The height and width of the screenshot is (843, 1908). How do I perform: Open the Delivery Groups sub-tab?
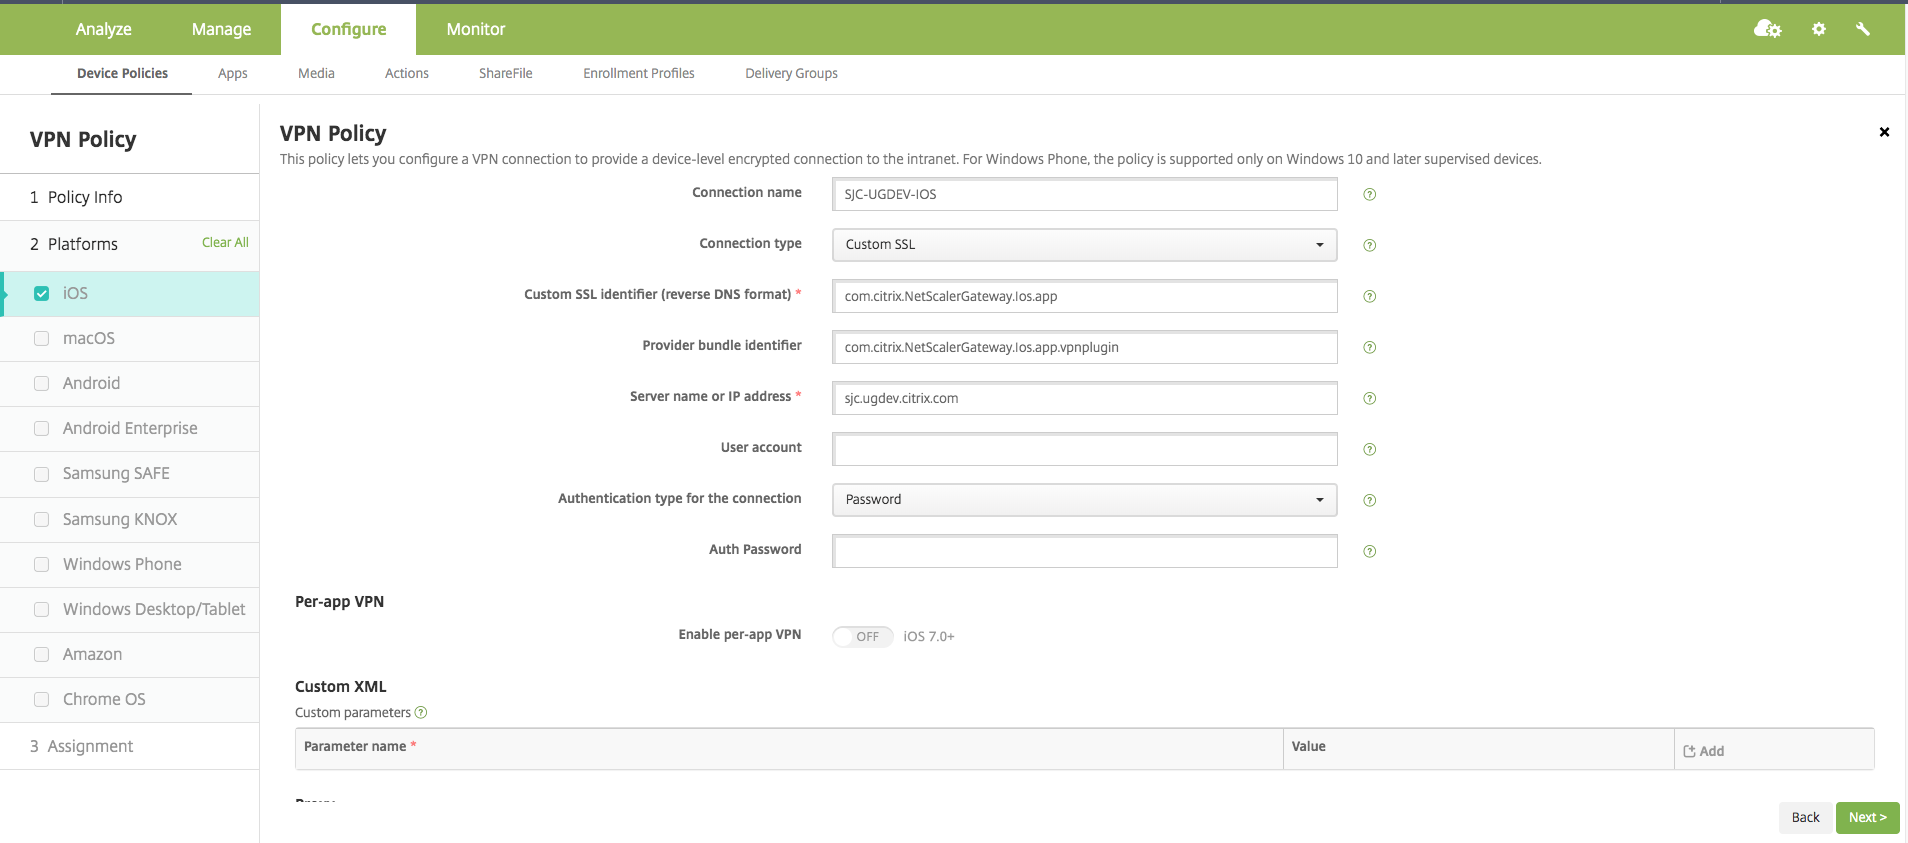pyautogui.click(x=791, y=73)
